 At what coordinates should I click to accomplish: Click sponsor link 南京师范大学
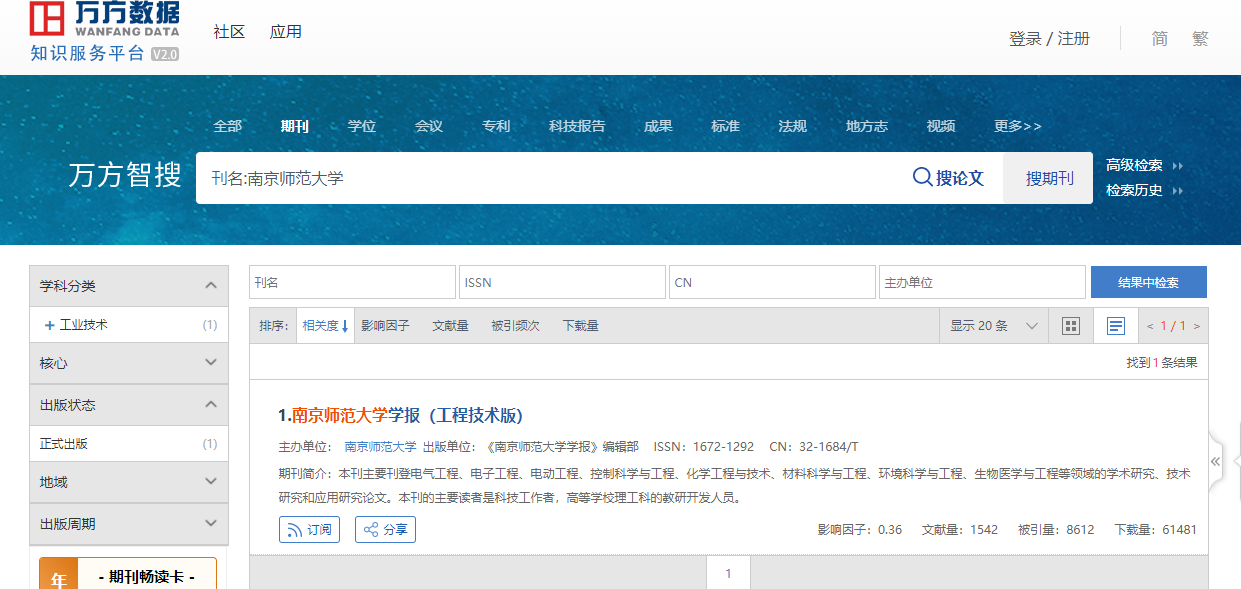(x=380, y=447)
